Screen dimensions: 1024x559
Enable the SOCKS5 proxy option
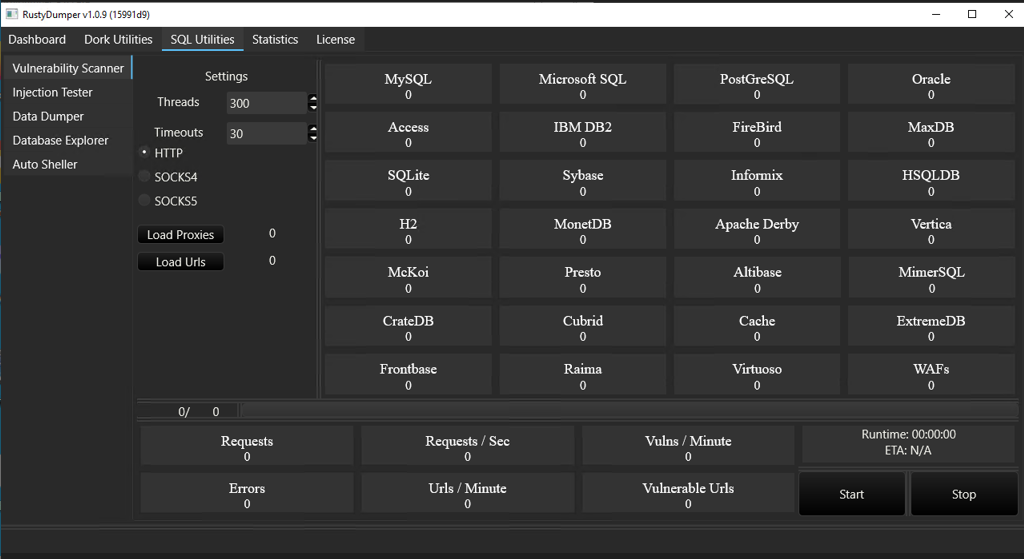[x=145, y=201]
